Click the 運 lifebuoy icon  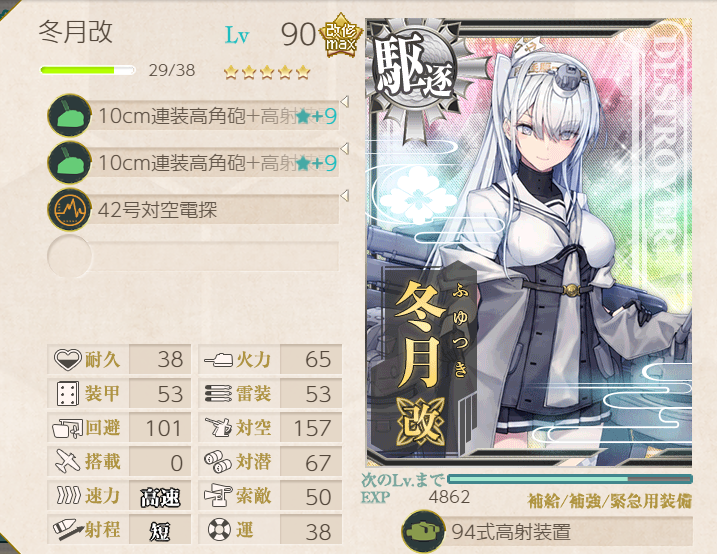(x=219, y=530)
